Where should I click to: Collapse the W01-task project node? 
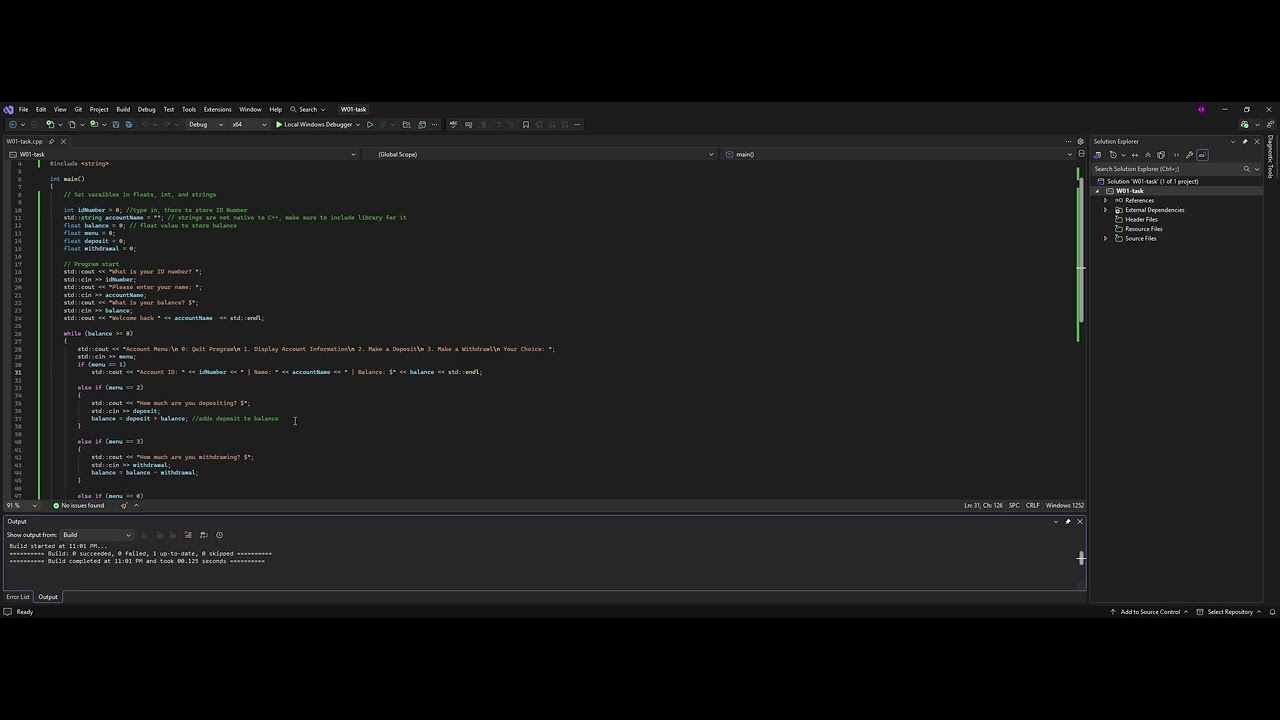[1098, 191]
